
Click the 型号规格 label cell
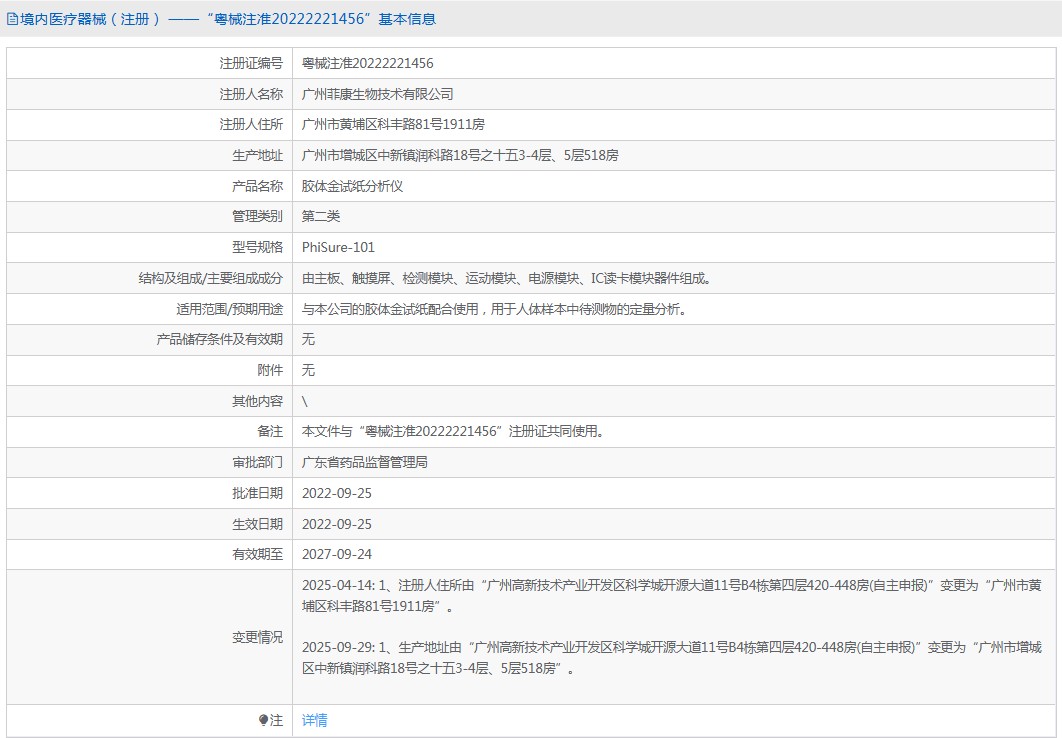150,248
